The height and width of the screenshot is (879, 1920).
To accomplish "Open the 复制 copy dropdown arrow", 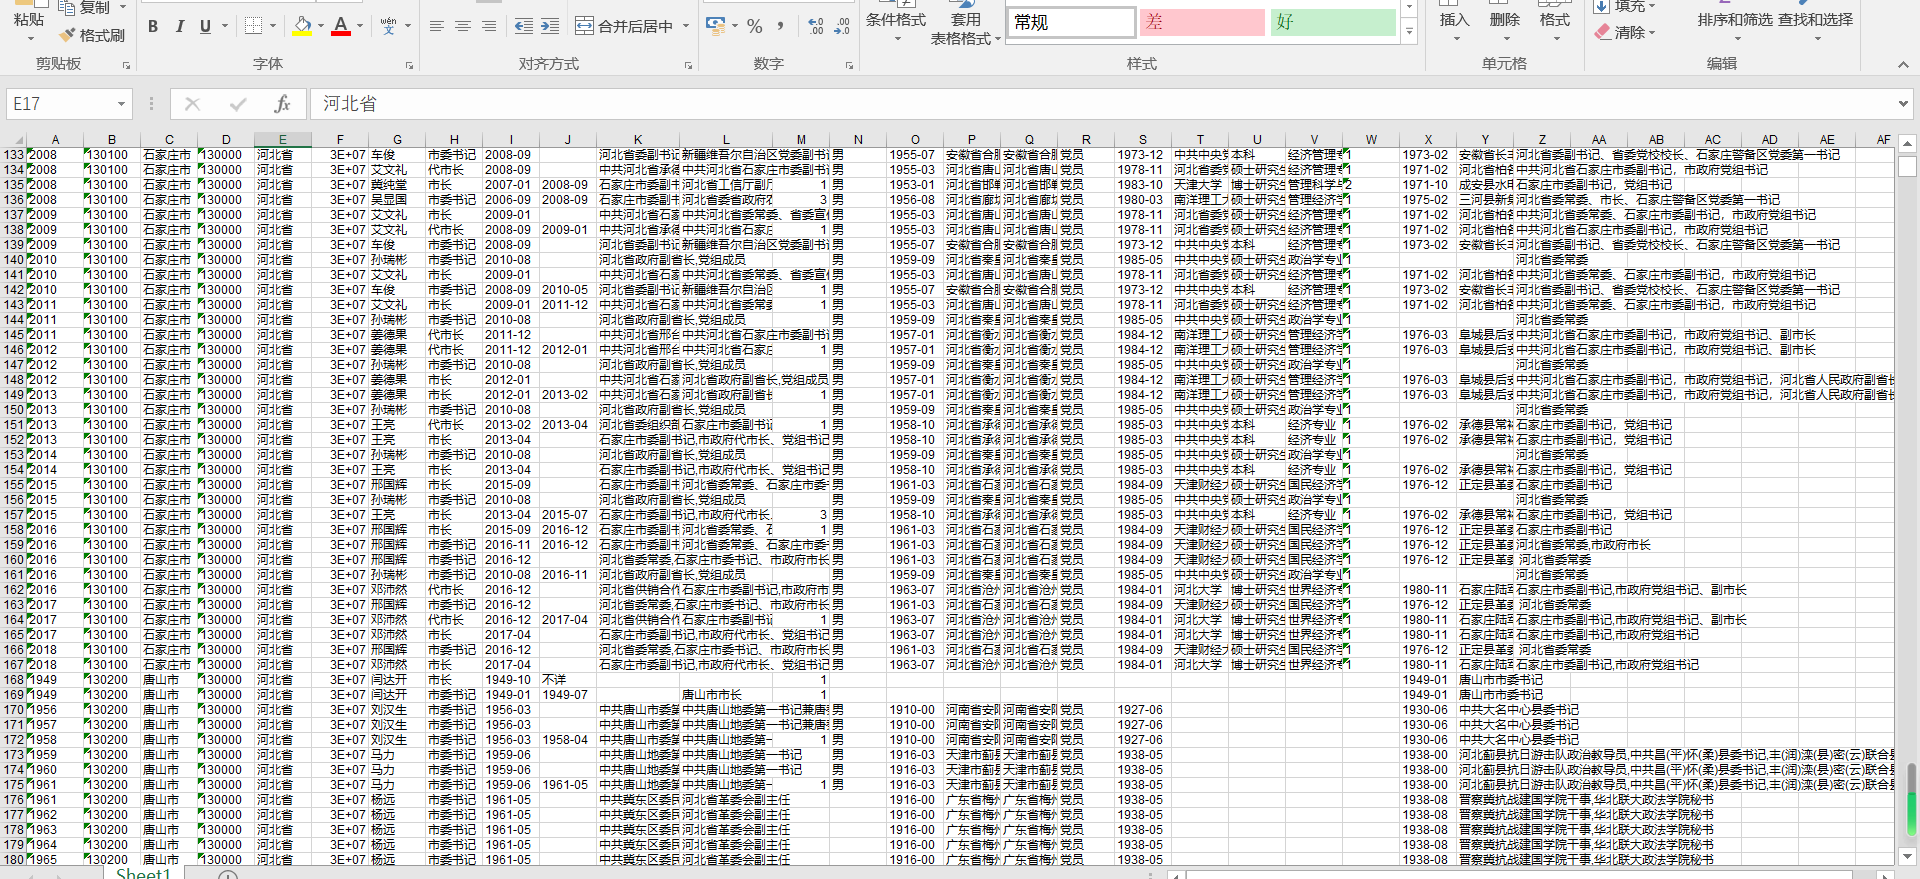I will [123, 8].
